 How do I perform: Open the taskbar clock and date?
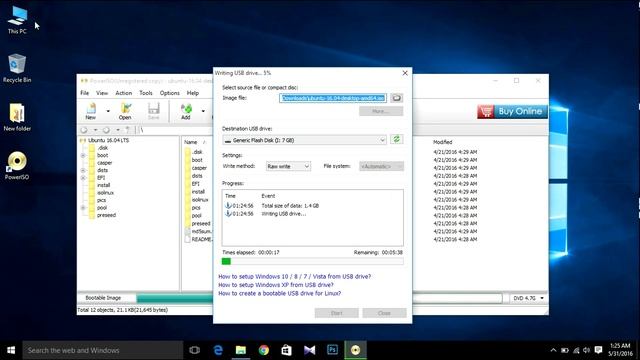pyautogui.click(x=620, y=350)
